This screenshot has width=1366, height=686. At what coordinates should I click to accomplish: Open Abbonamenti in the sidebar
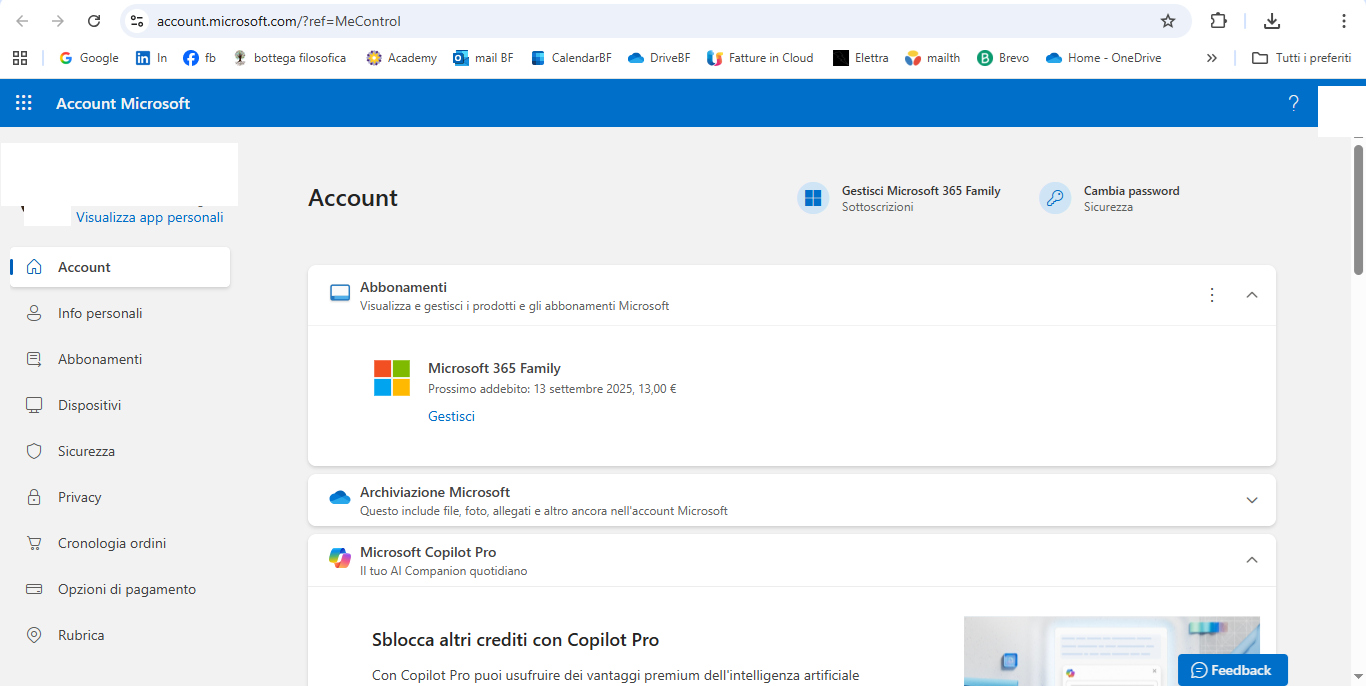[x=120, y=359]
